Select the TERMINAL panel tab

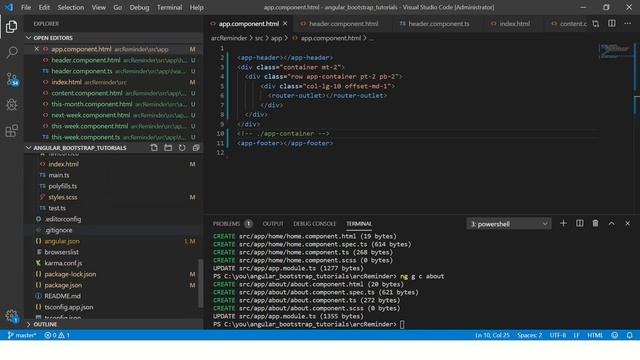[359, 224]
